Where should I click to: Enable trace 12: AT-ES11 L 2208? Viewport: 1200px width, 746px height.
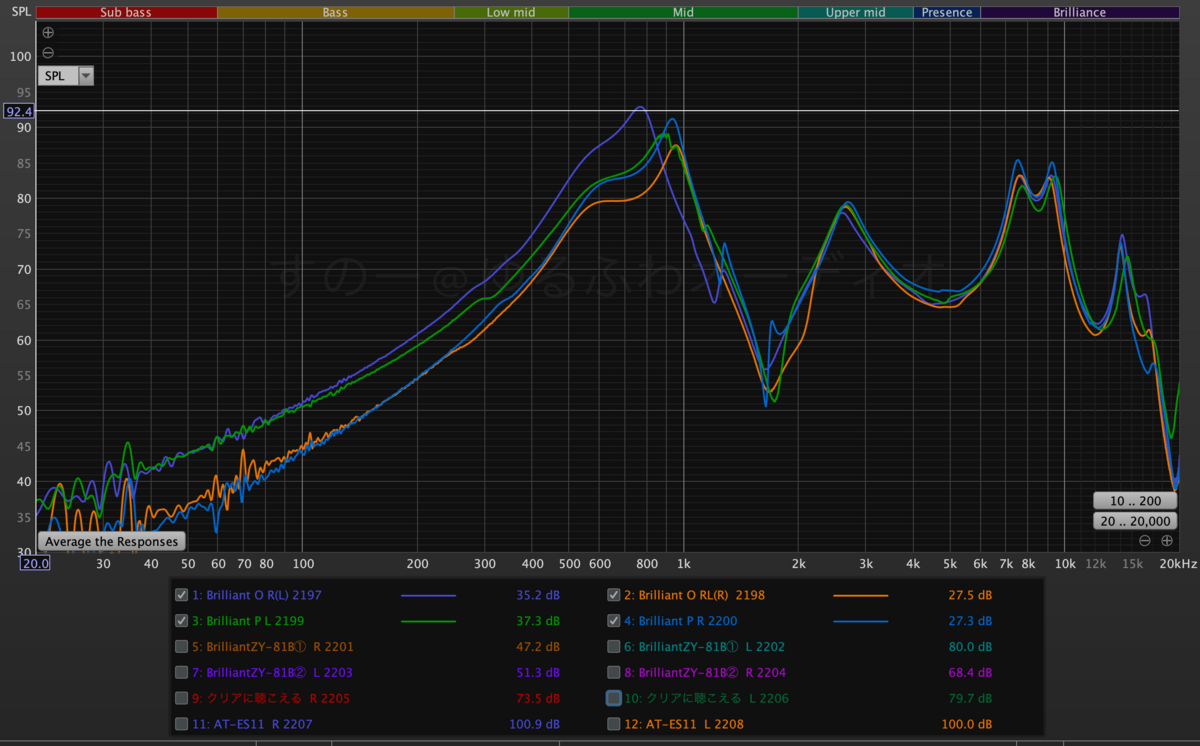(x=613, y=724)
